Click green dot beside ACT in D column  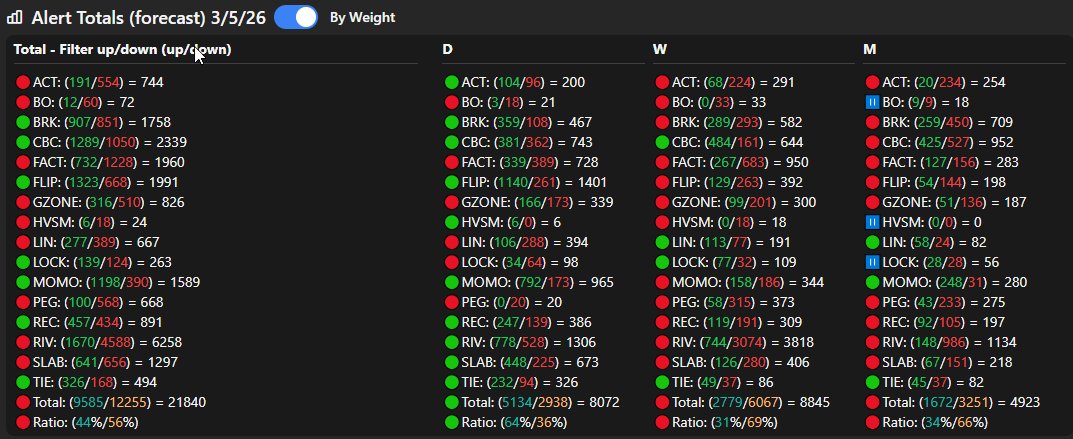[x=452, y=83]
